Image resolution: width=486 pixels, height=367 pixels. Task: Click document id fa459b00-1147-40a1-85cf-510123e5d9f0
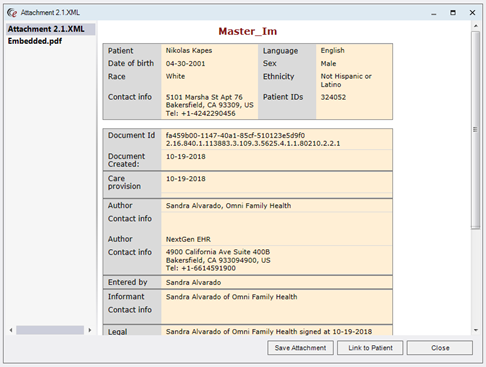click(x=235, y=135)
